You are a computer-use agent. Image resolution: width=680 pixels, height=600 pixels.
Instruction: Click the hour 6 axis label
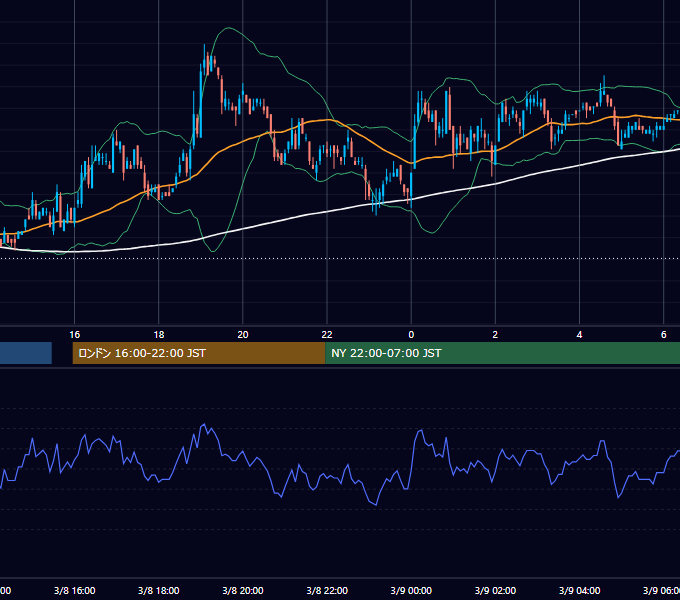pyautogui.click(x=664, y=334)
